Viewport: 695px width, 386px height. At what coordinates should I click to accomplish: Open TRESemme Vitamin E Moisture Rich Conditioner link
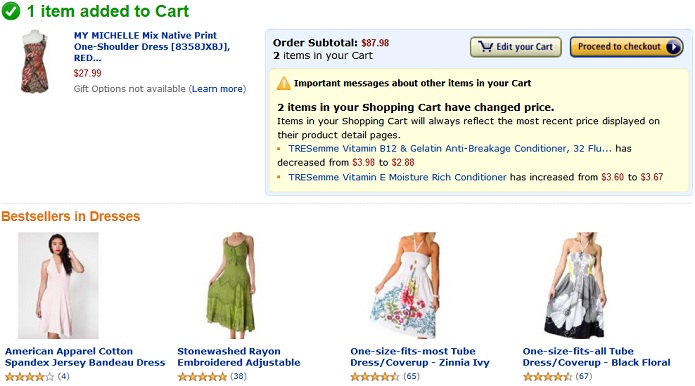click(397, 177)
